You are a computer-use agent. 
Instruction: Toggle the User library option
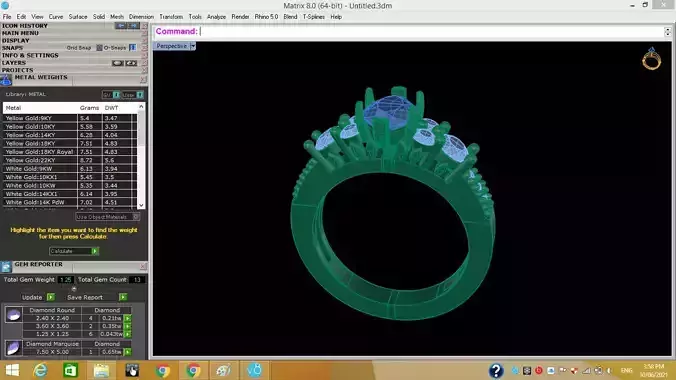(140, 95)
